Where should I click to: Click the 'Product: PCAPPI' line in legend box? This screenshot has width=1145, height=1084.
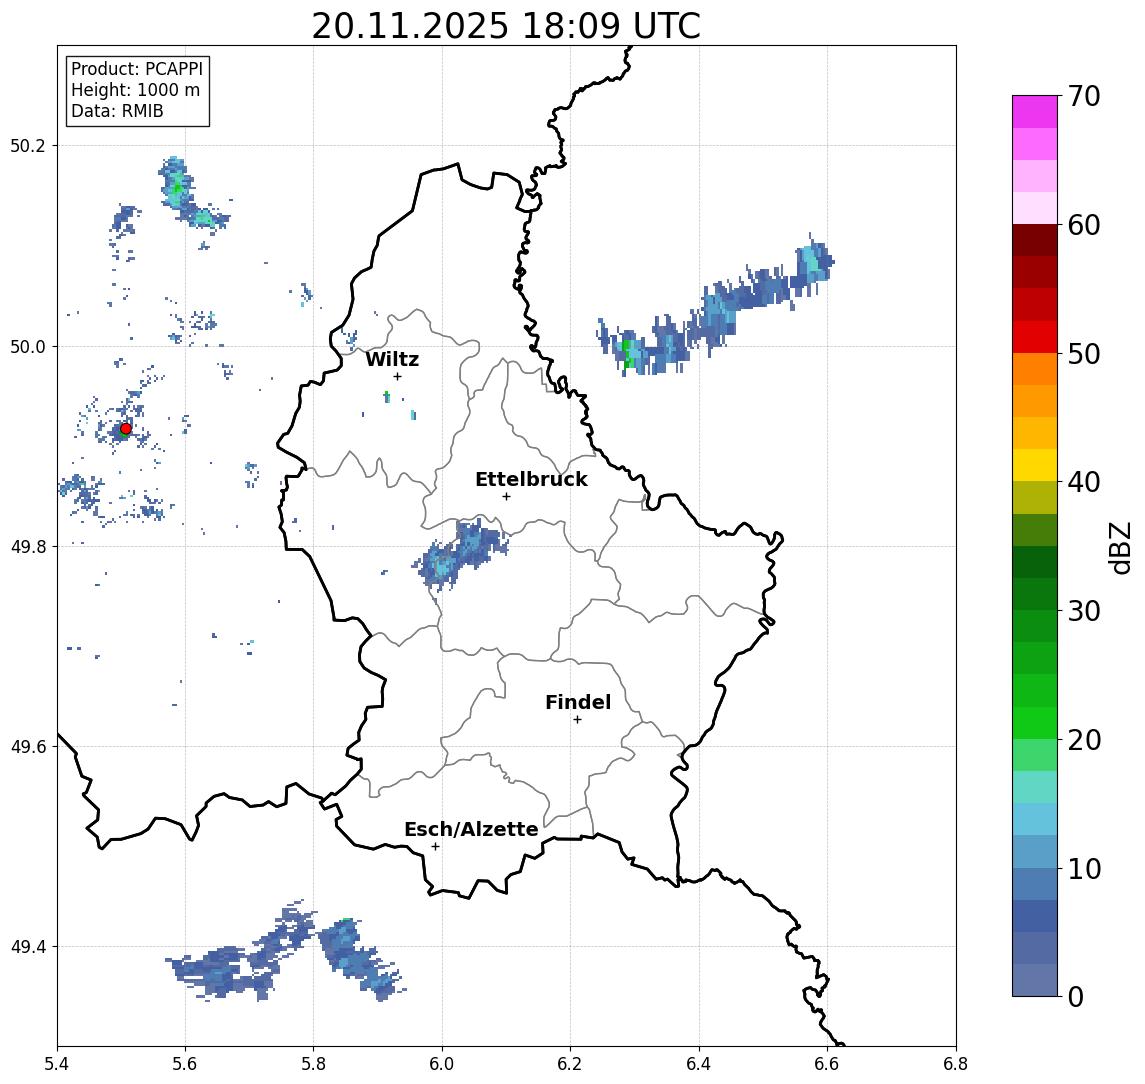point(137,69)
